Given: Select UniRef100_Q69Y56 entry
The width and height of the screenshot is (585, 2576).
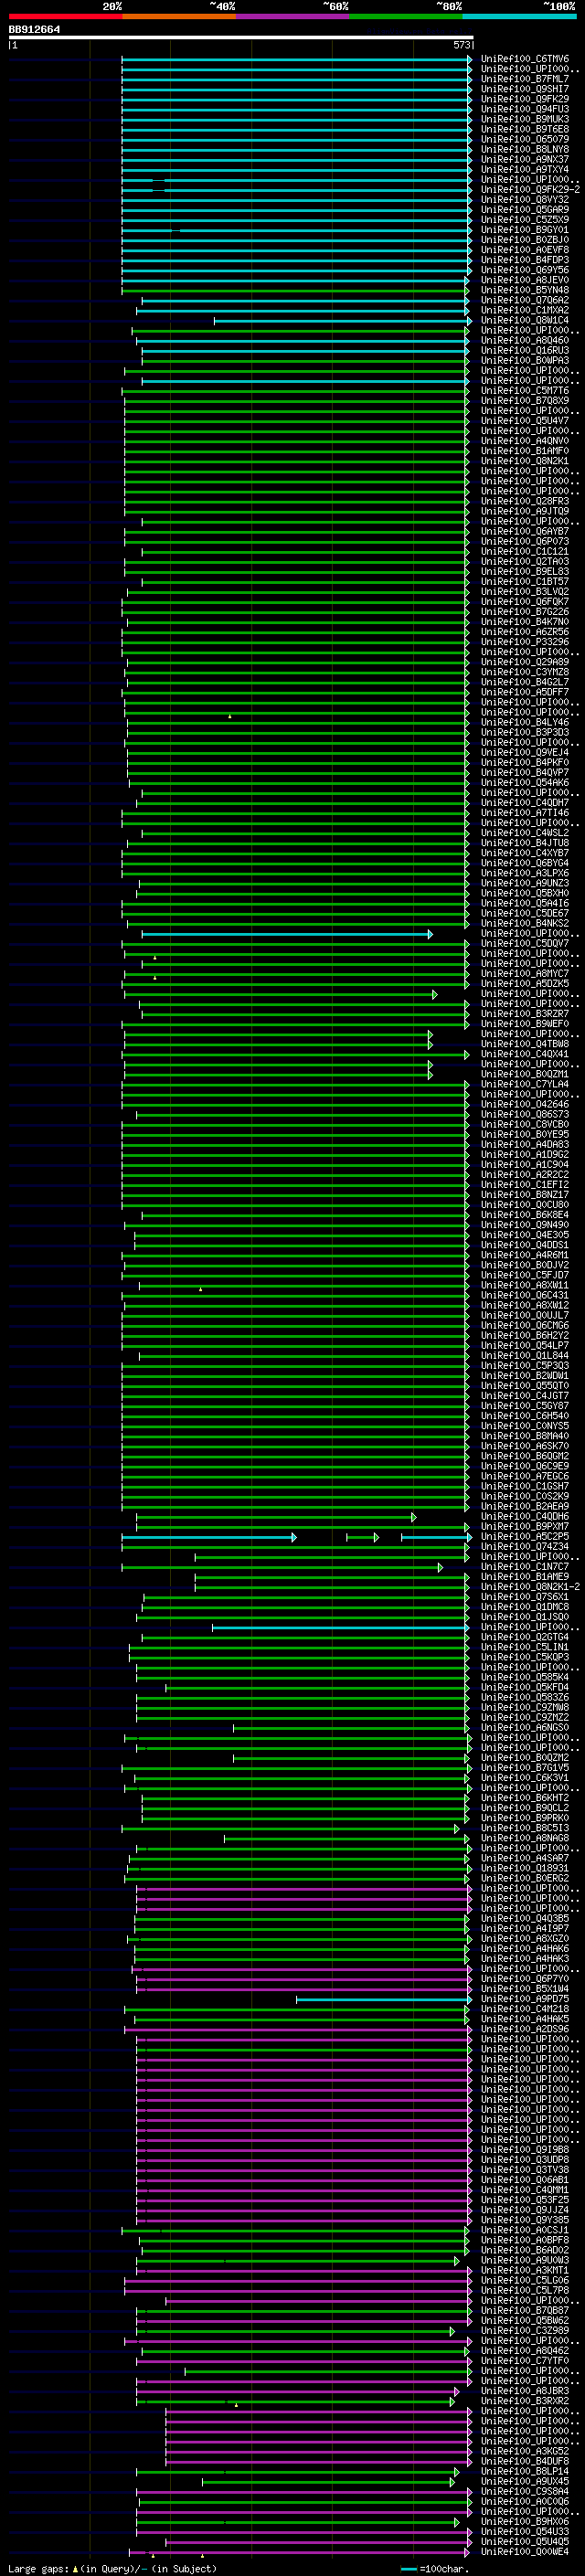Looking at the screenshot, I should point(524,270).
